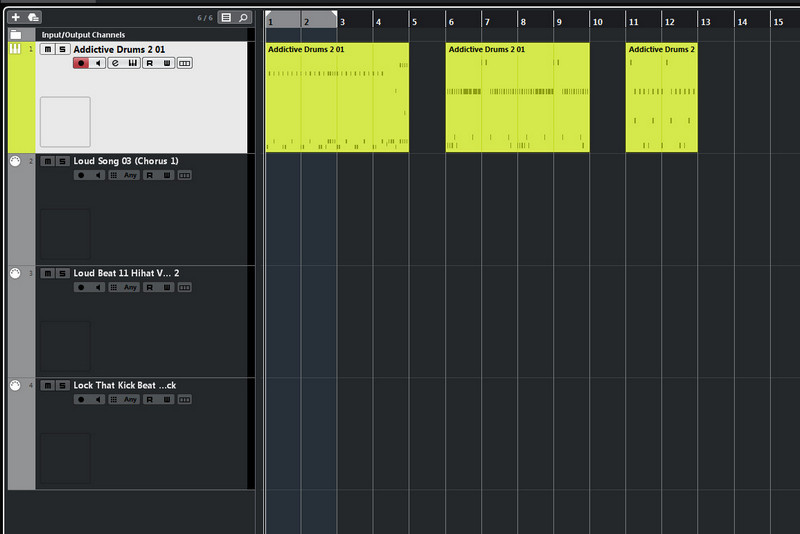Select the Lock That Kick Beat ...ck track name
Screen dimensions: 800x534
(124, 386)
